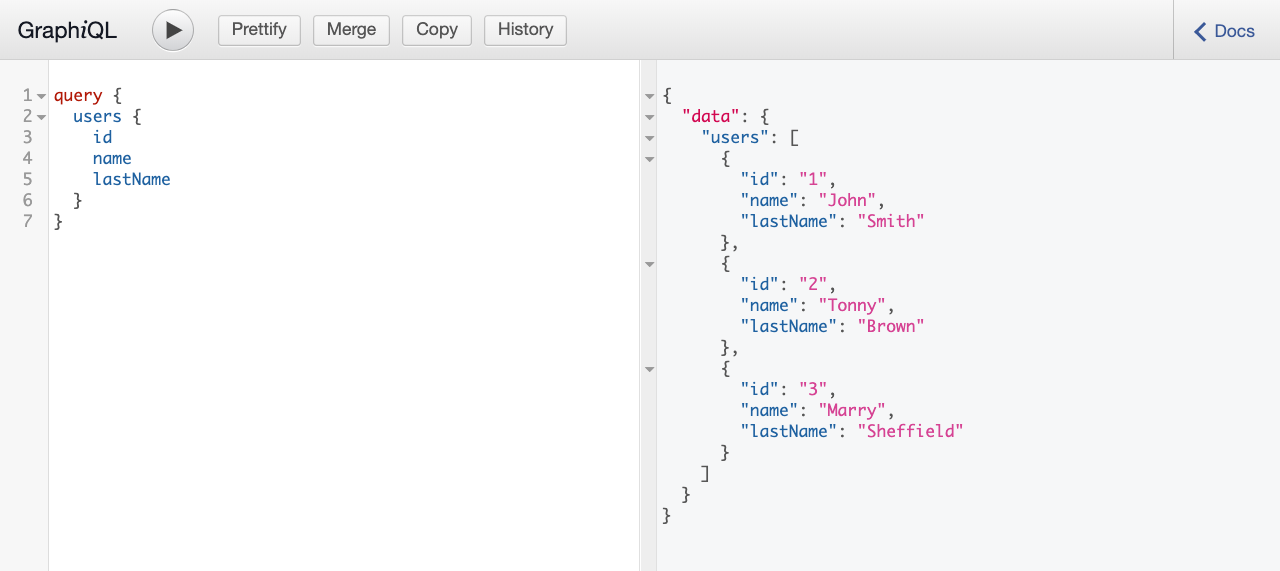Screen dimensions: 1280x571
Task: Click the Prettify button
Action: (259, 30)
